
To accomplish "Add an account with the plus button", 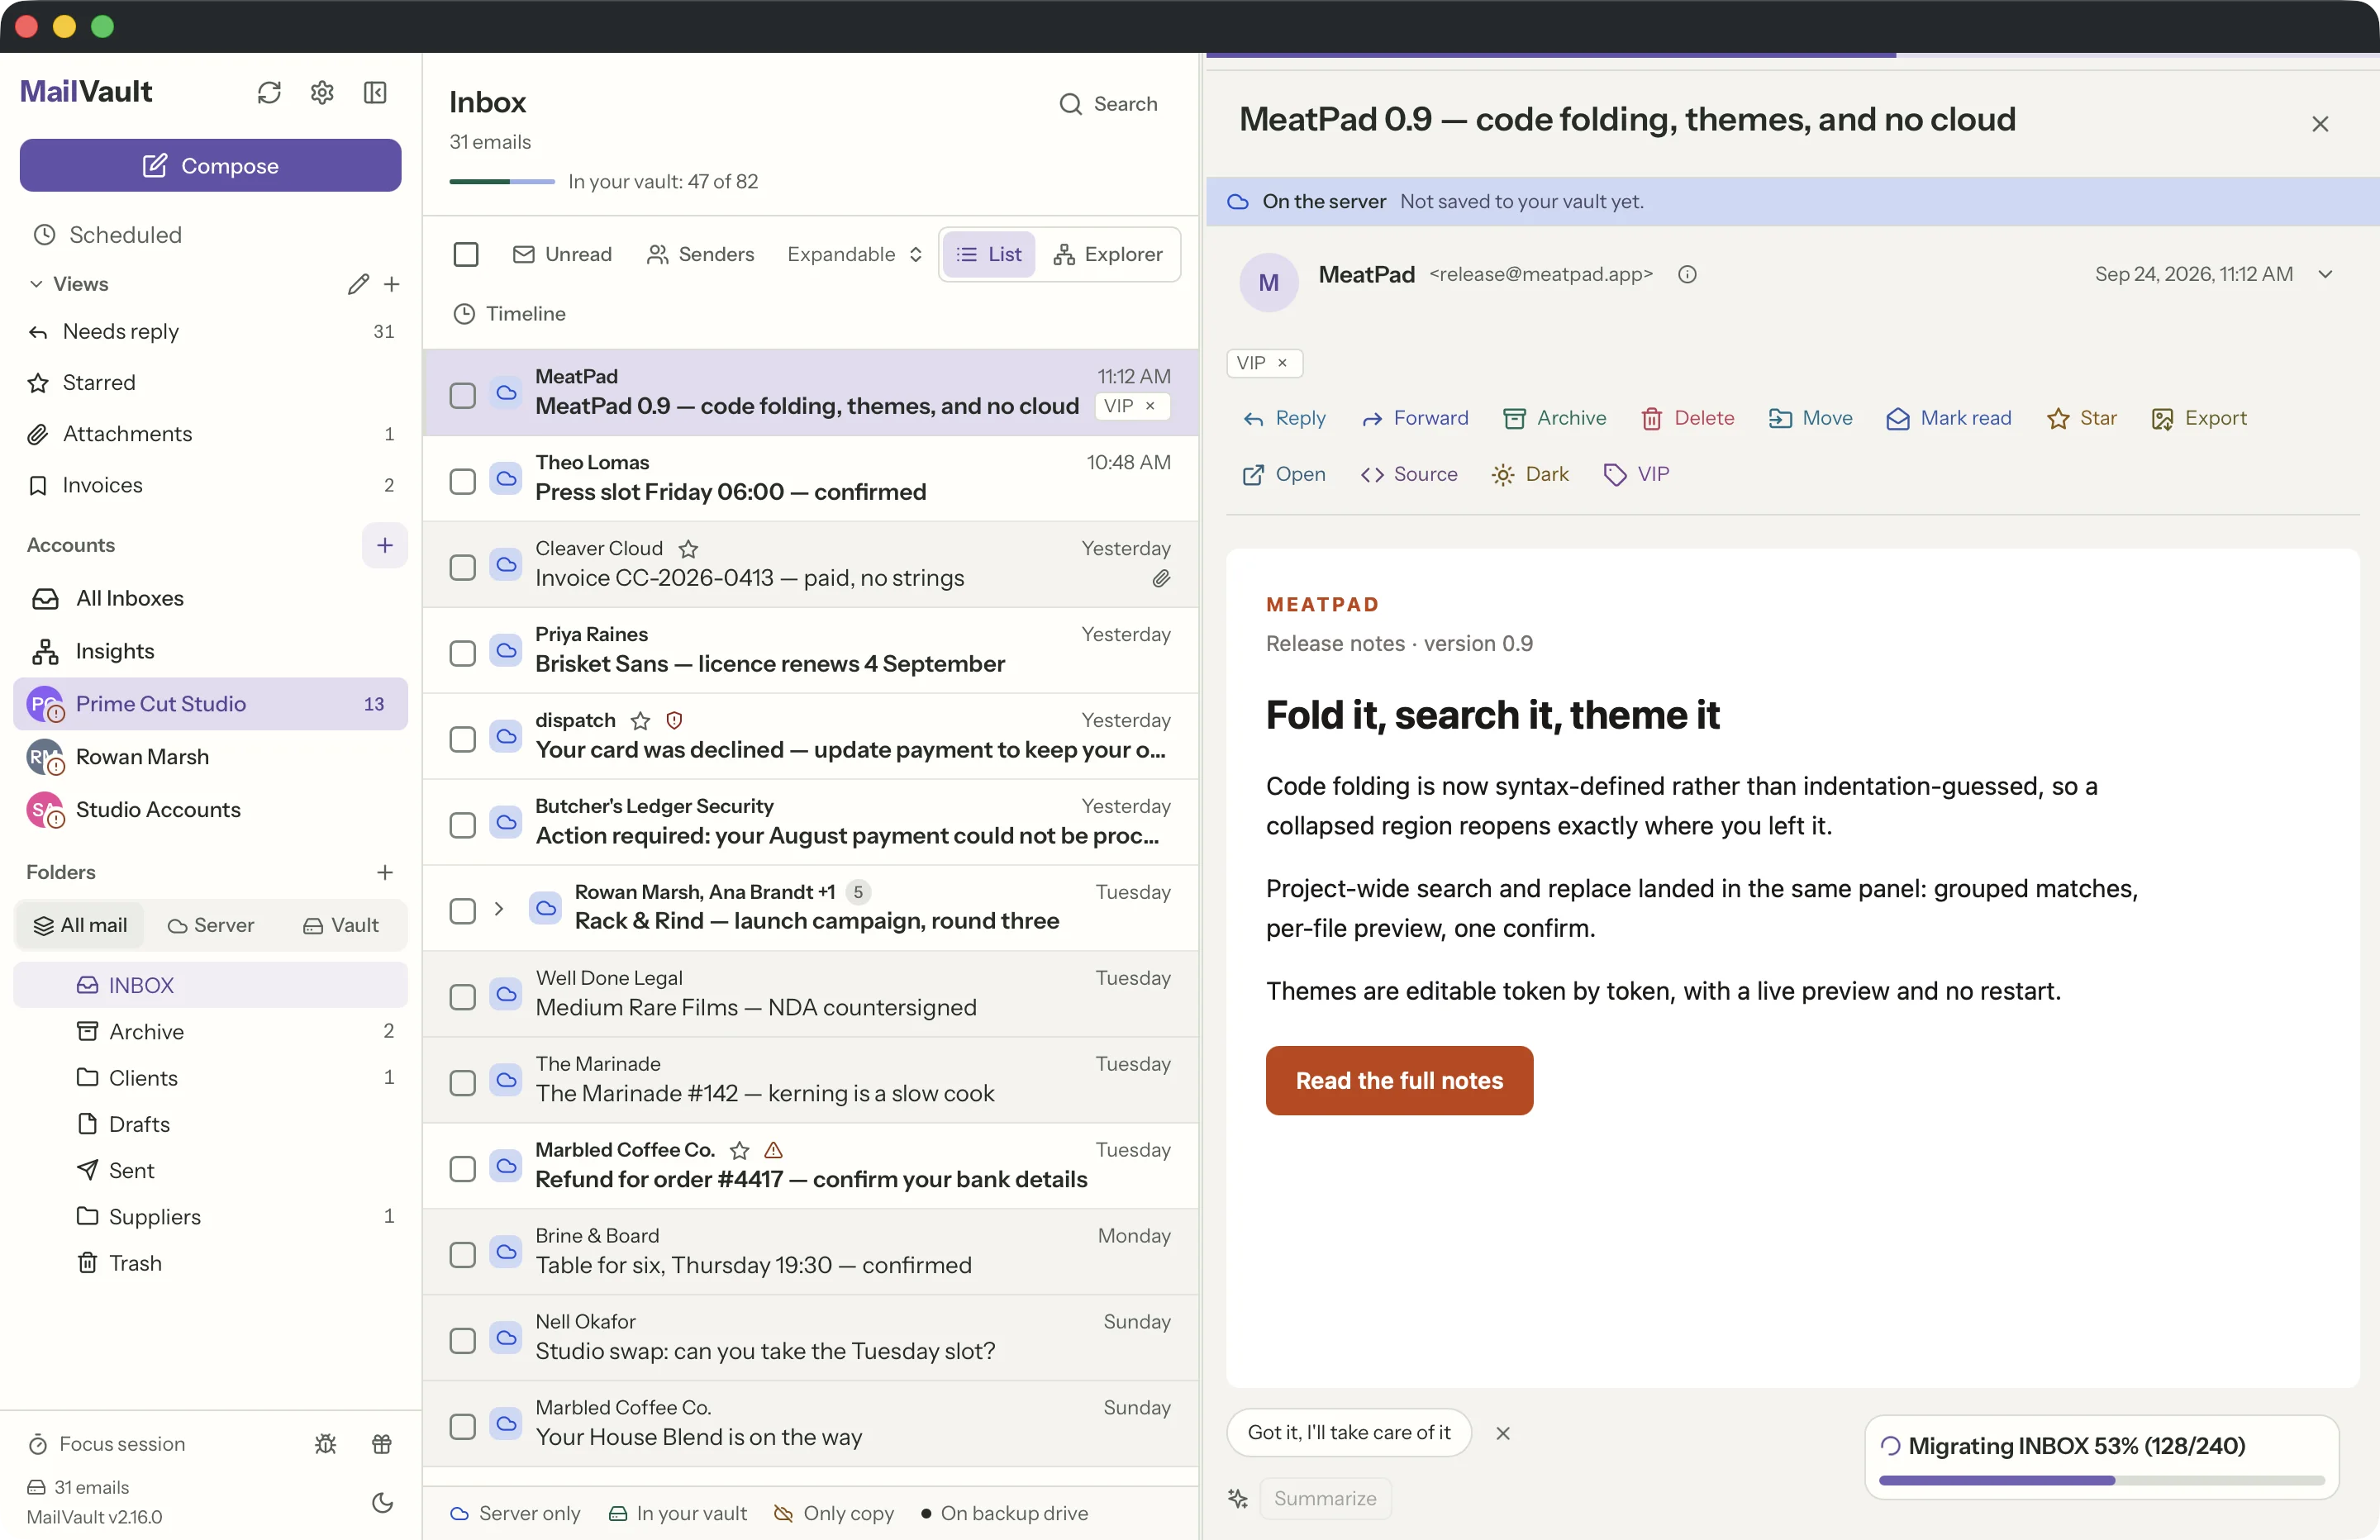I will 385,545.
